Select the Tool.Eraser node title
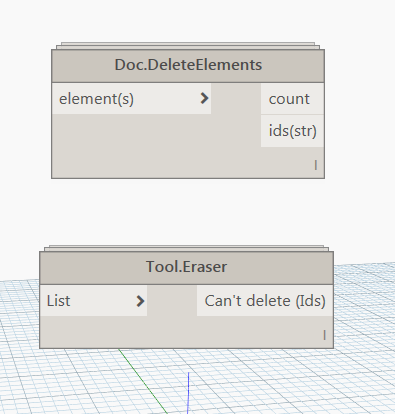The image size is (395, 414). pyautogui.click(x=186, y=267)
